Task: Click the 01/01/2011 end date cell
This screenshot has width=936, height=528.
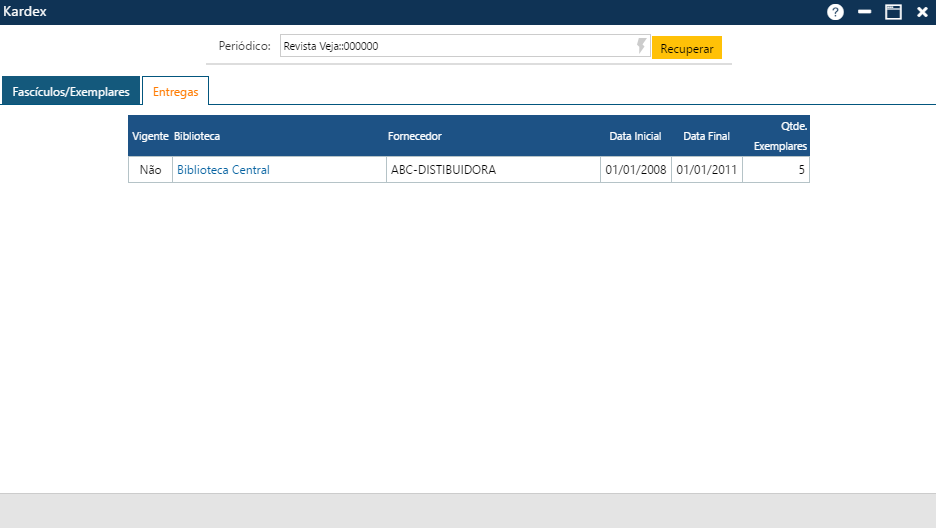Action: (706, 170)
